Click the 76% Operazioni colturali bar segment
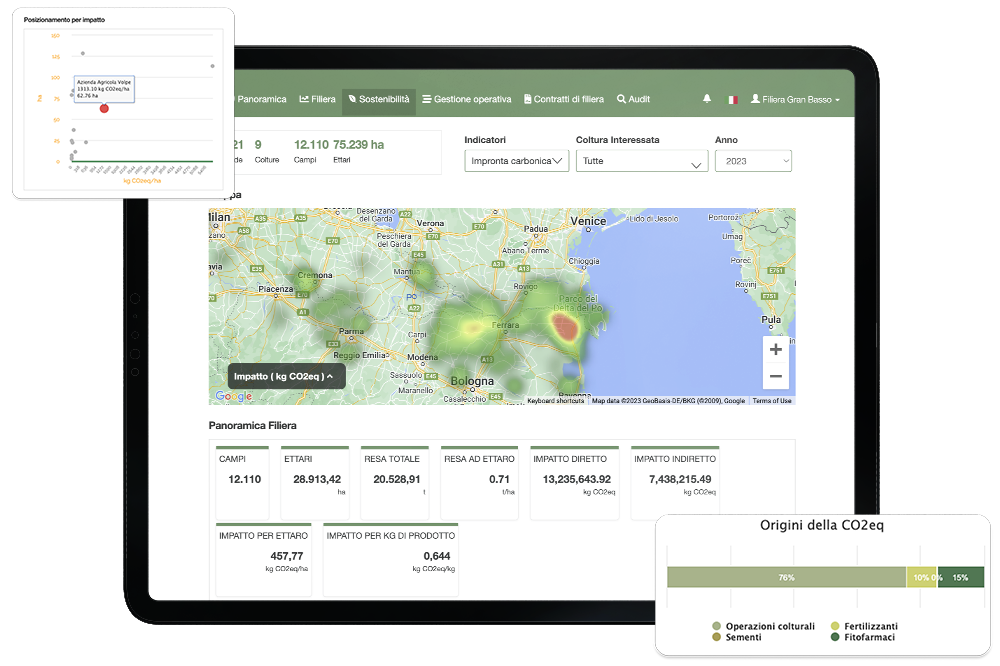 click(786, 577)
